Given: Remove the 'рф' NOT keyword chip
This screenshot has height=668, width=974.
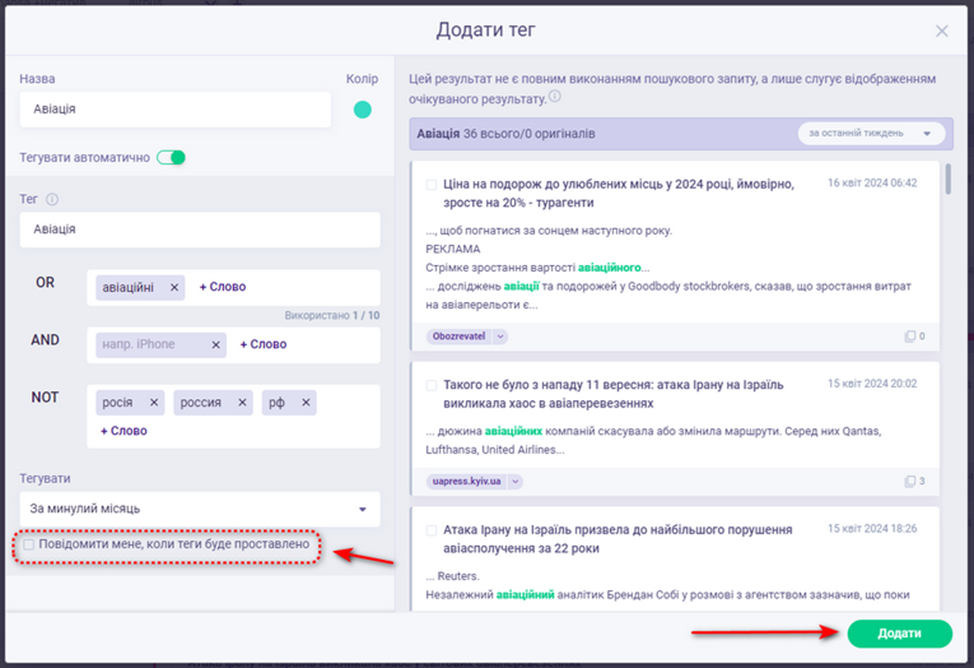Looking at the screenshot, I should [x=306, y=403].
